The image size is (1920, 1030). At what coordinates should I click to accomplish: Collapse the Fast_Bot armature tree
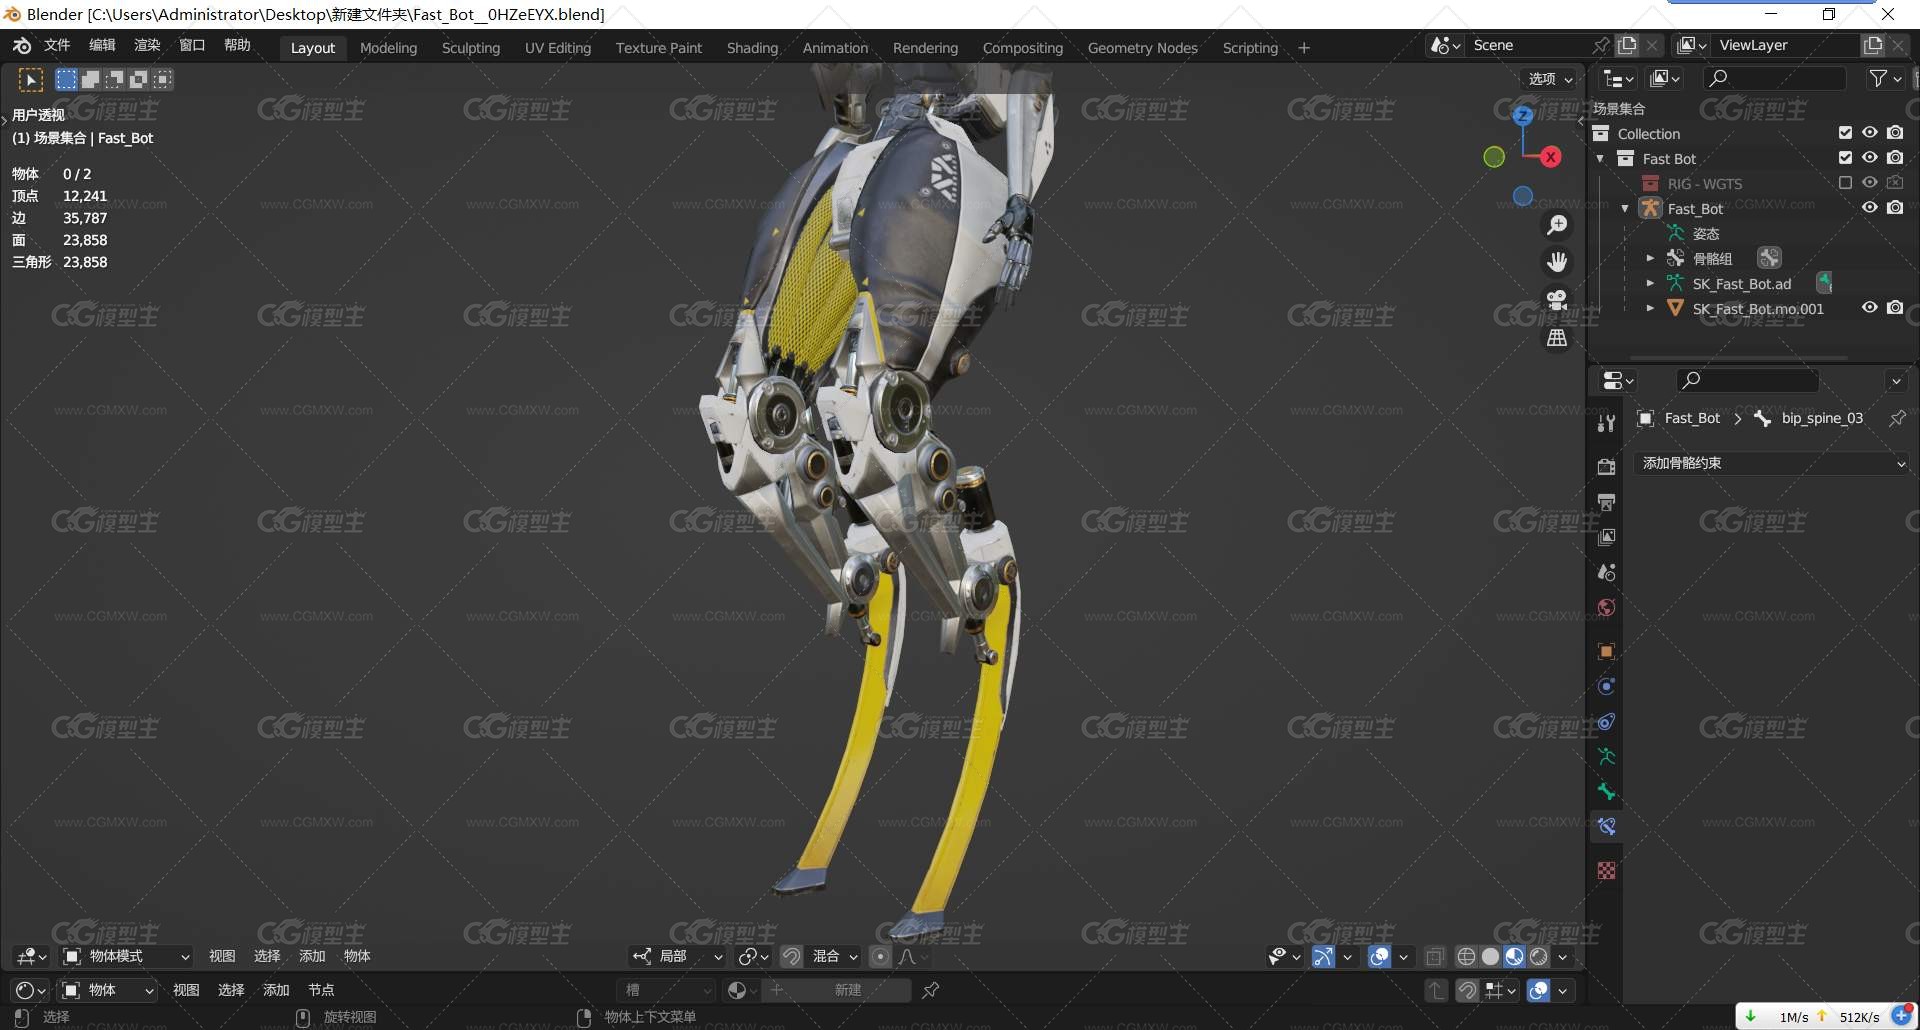[x=1625, y=209]
